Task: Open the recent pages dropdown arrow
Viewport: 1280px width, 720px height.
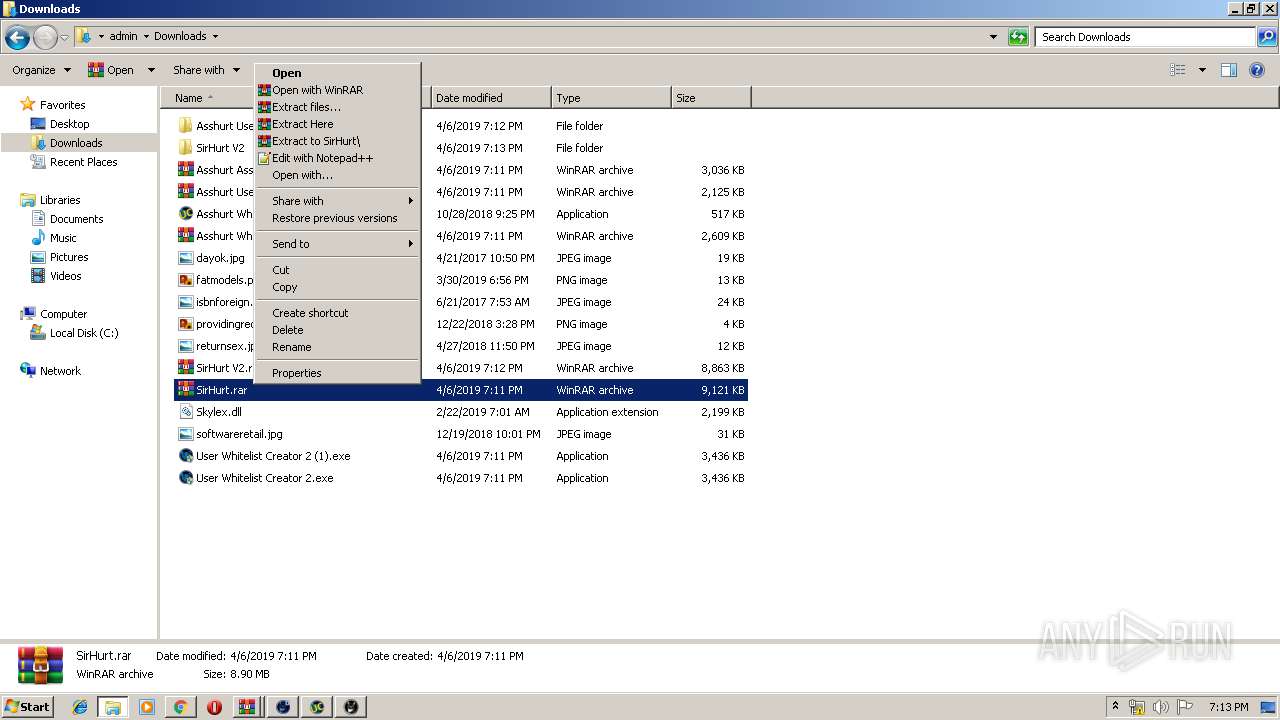Action: pos(65,38)
